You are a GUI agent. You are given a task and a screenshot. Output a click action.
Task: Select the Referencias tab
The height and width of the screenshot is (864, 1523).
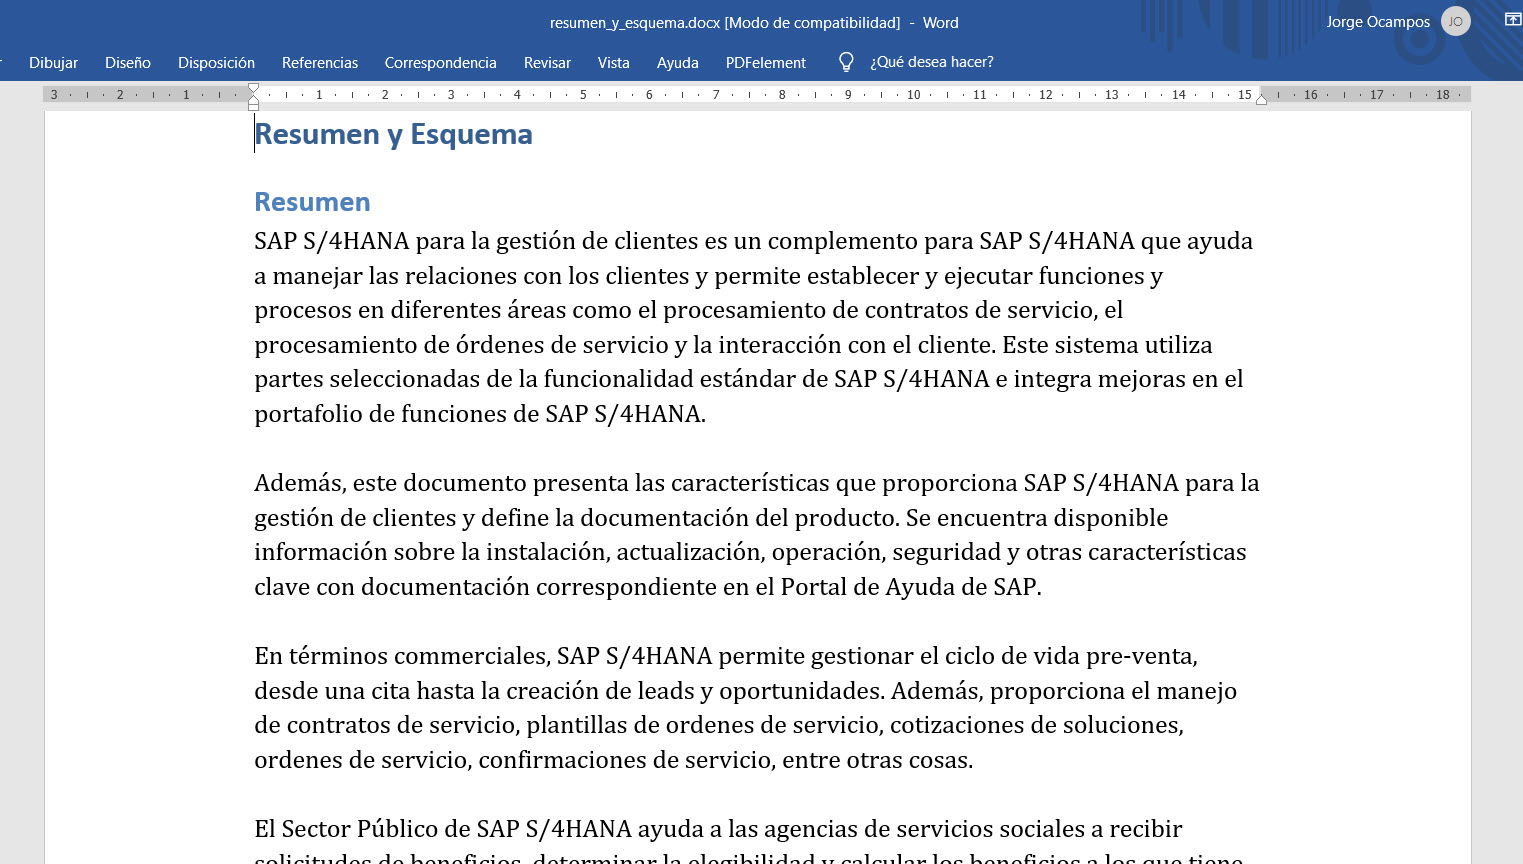click(x=320, y=62)
